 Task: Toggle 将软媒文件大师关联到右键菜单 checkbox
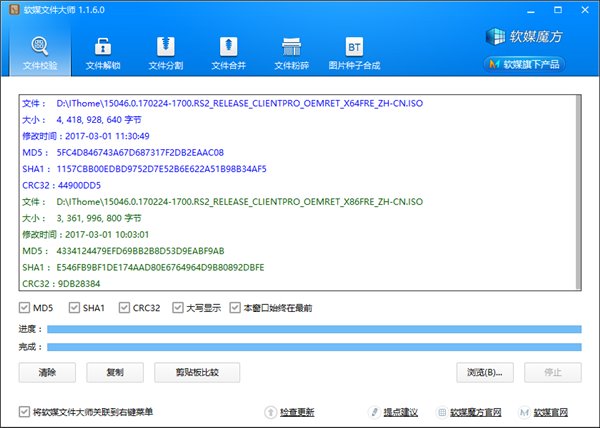click(24, 412)
